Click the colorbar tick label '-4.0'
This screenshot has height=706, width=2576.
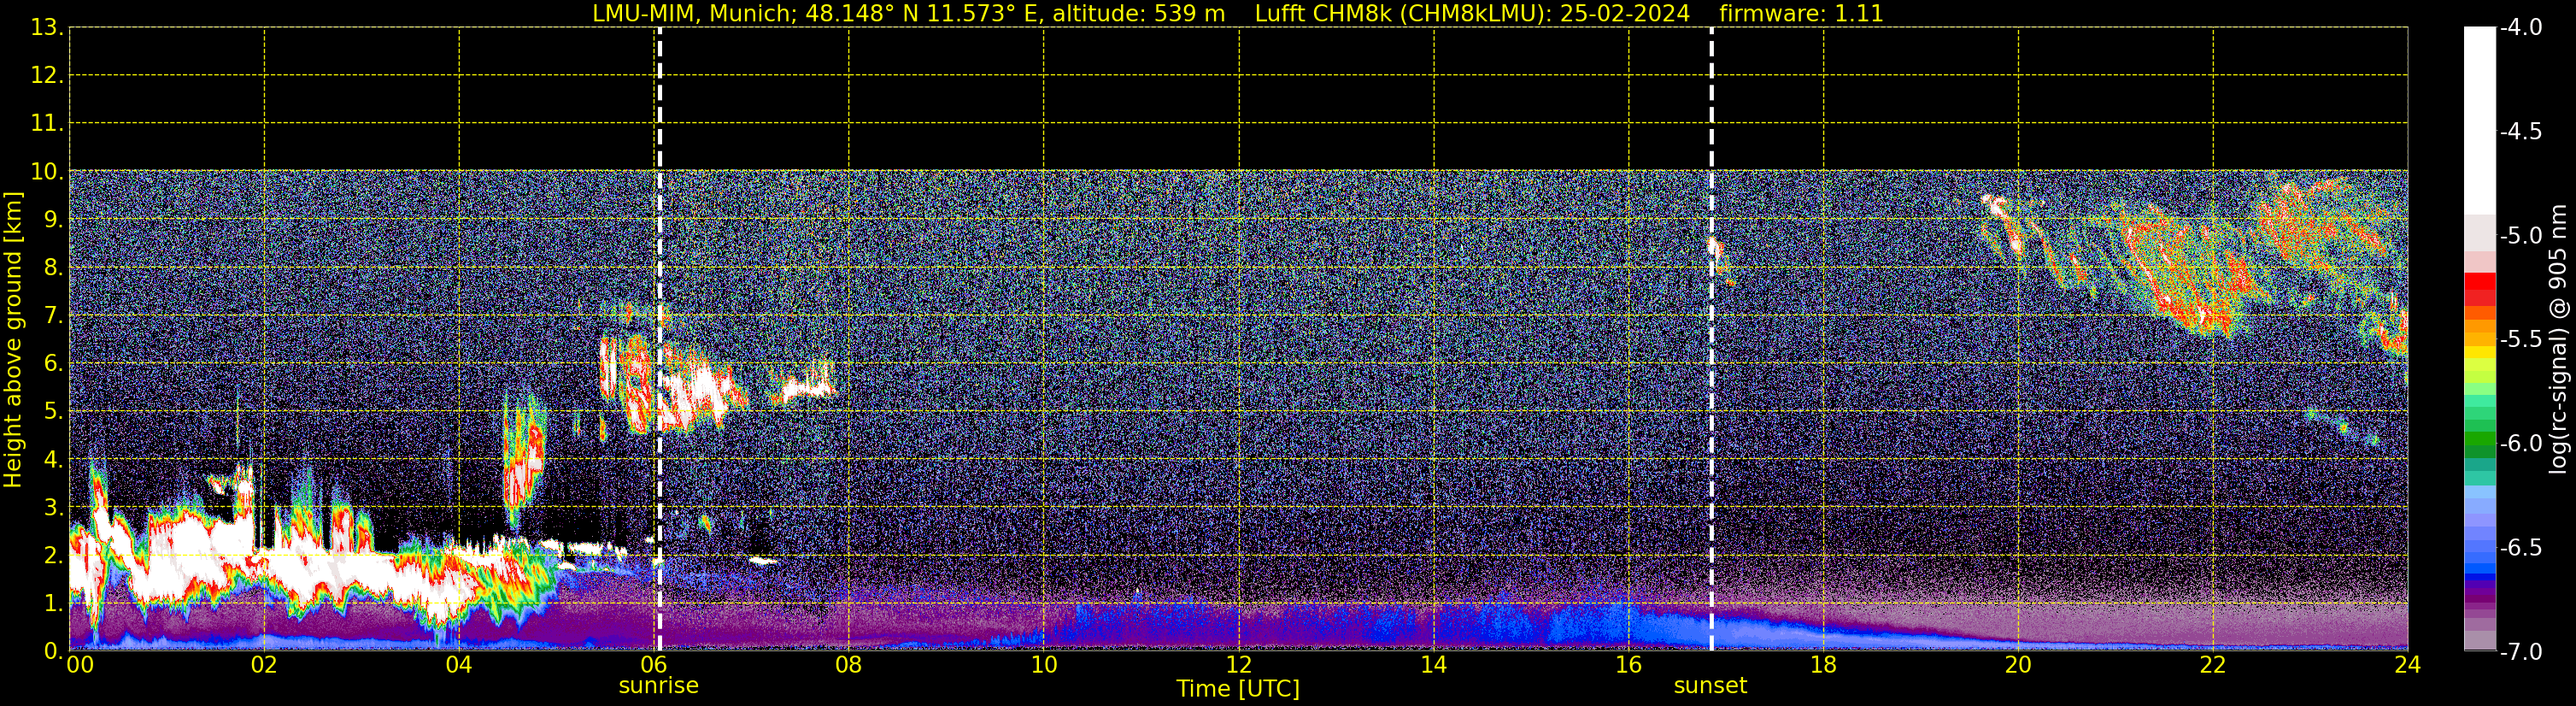2520,28
